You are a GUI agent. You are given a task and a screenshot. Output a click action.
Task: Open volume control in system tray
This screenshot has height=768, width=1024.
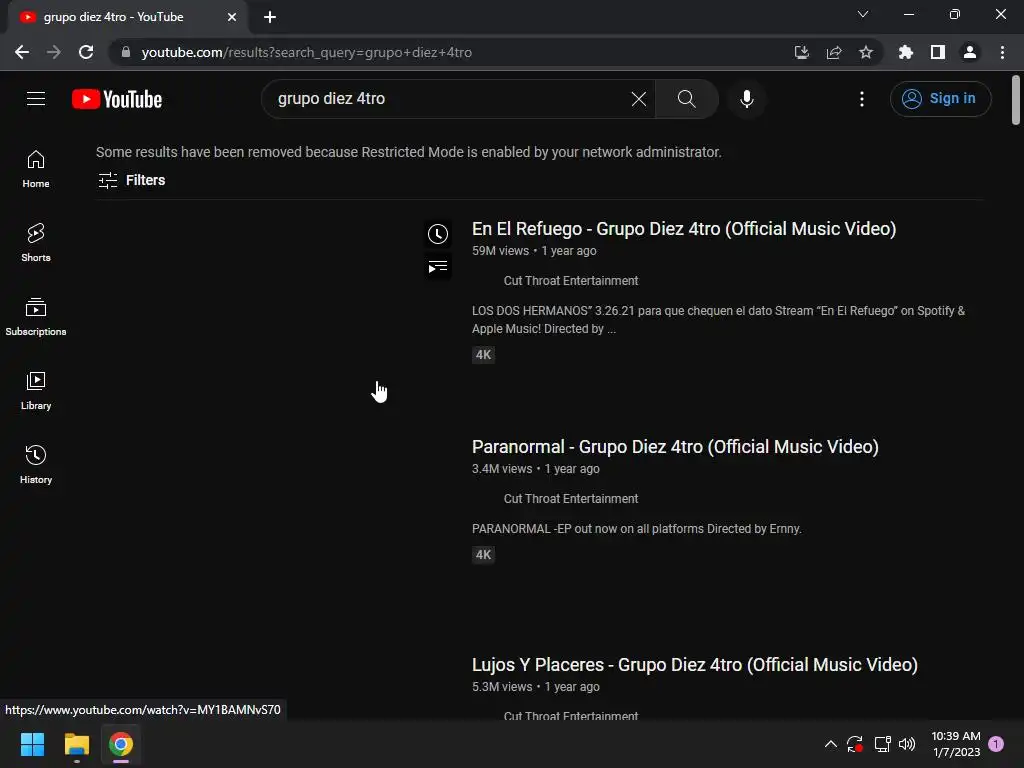(907, 744)
